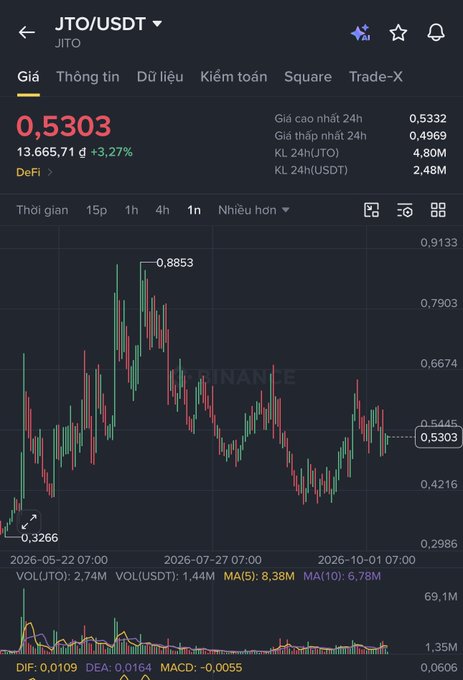This screenshot has width=463, height=680.
Task: Tap the KL 24h(JTO) value 4,80M
Action: tap(429, 153)
